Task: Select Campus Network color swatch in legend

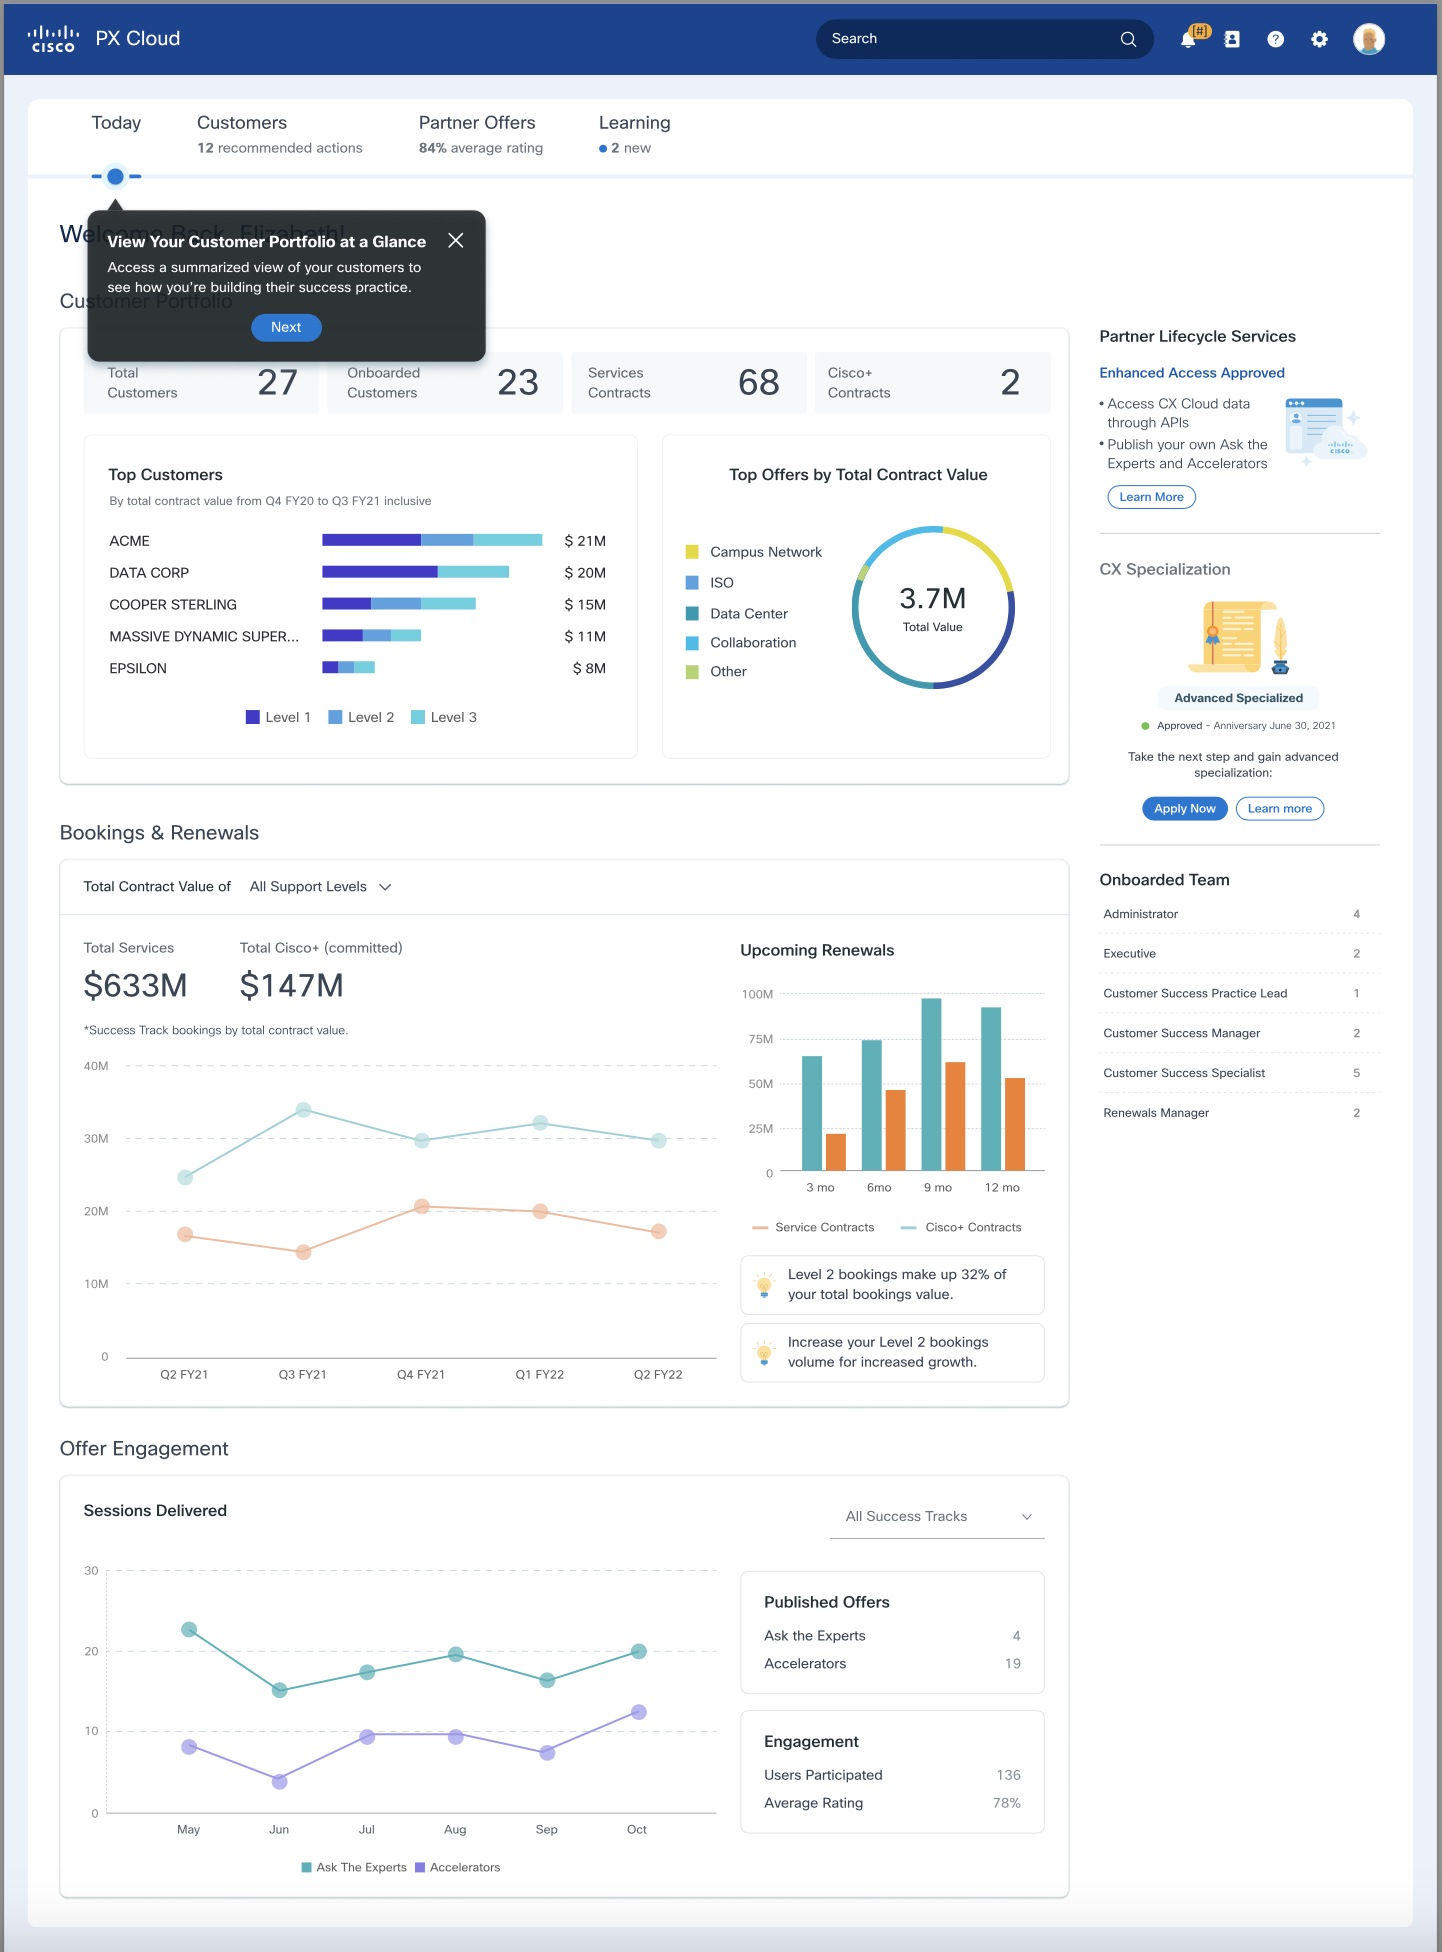Action: pos(692,552)
